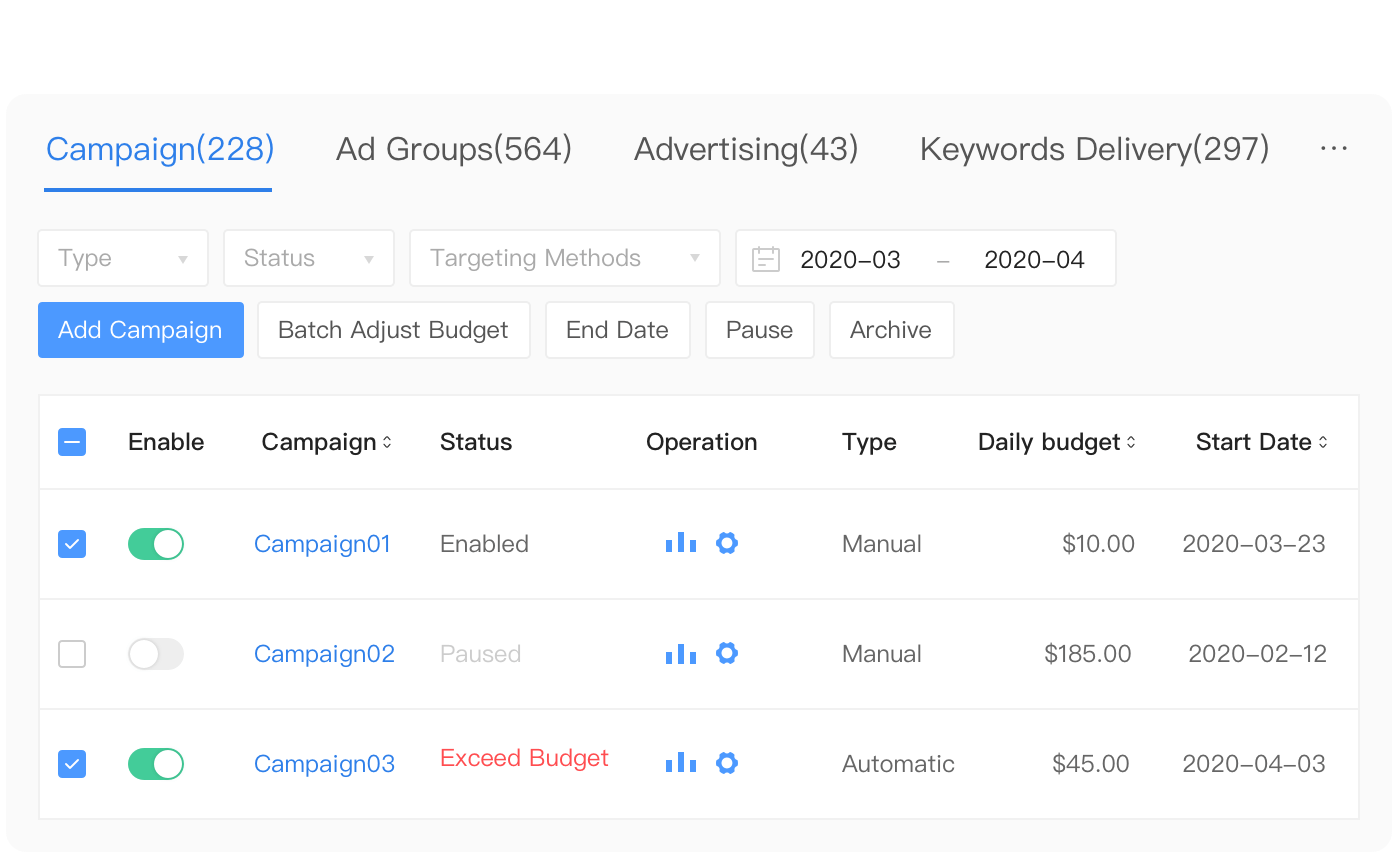This screenshot has width=1392, height=852.
Task: Open Campaign03 settings gear icon
Action: tap(727, 763)
